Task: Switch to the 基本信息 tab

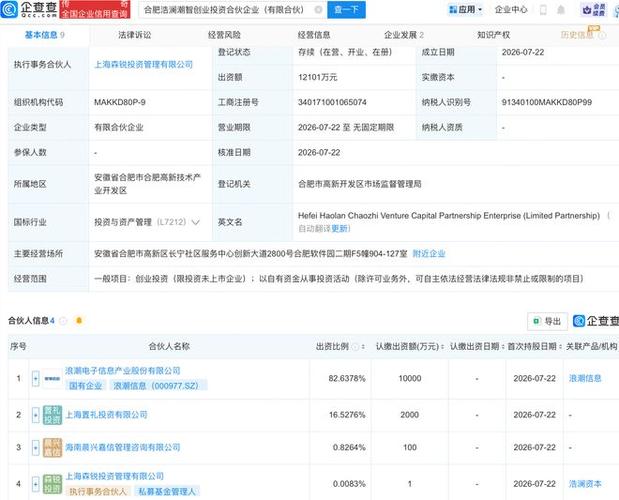Action: 44,35
